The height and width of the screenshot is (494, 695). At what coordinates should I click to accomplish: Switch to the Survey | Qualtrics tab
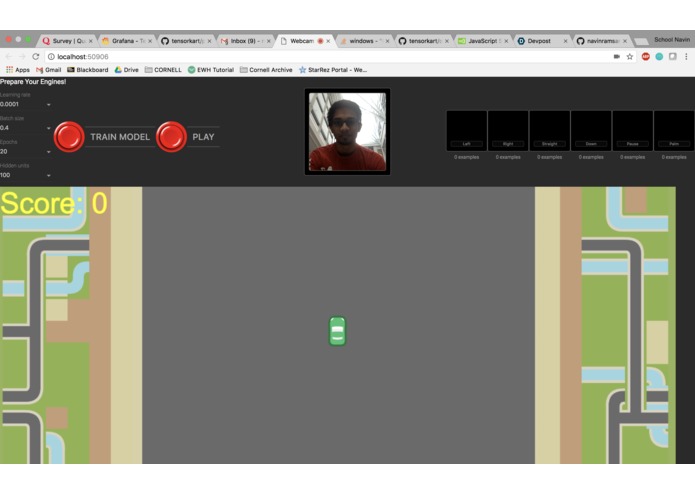tap(67, 41)
